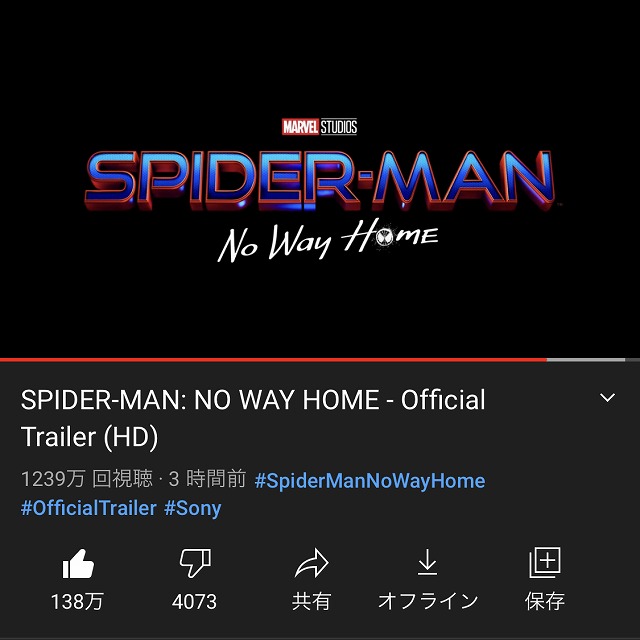Tap the Spider-Man video player area

320,179
